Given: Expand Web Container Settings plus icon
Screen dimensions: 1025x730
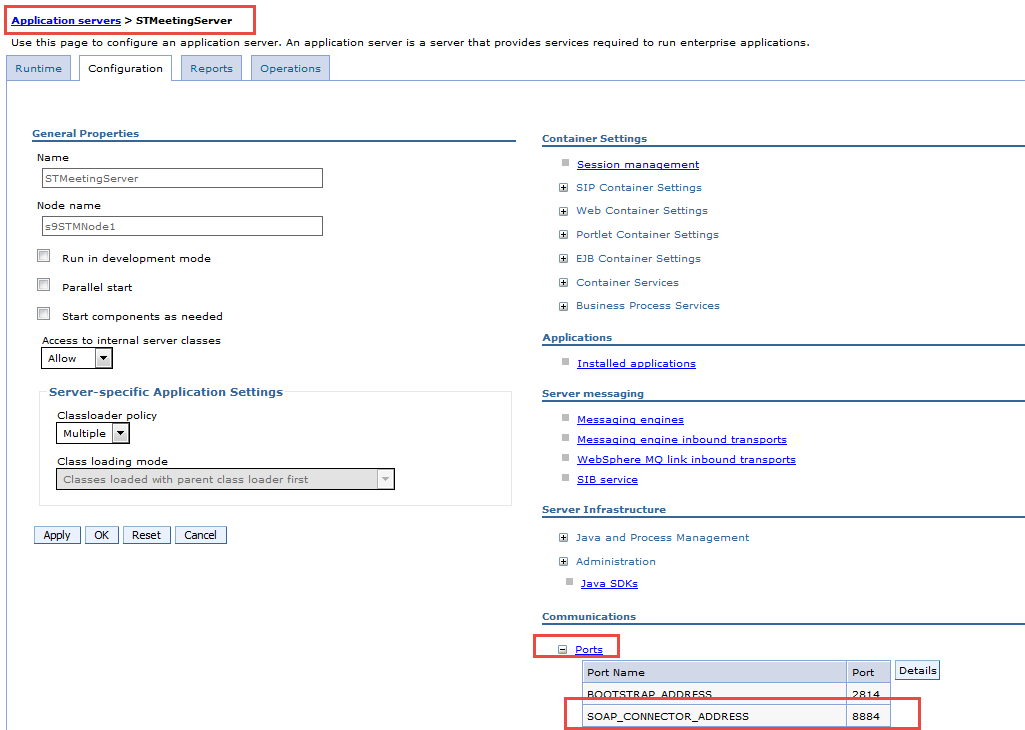Looking at the screenshot, I should click(565, 211).
